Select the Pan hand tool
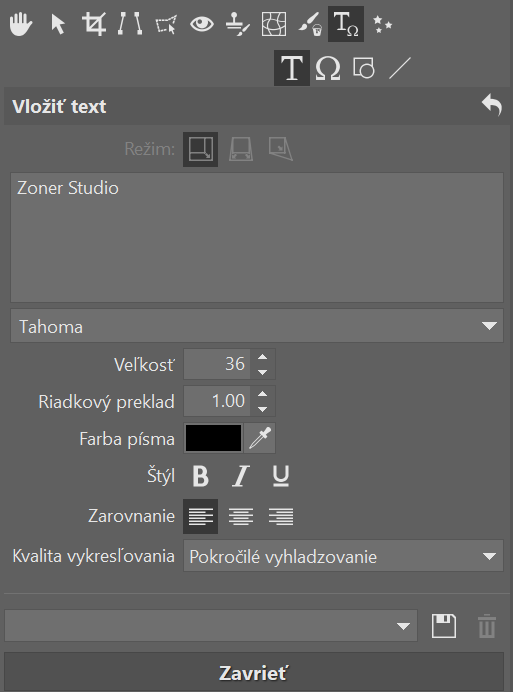This screenshot has height=692, width=513. (x=21, y=24)
